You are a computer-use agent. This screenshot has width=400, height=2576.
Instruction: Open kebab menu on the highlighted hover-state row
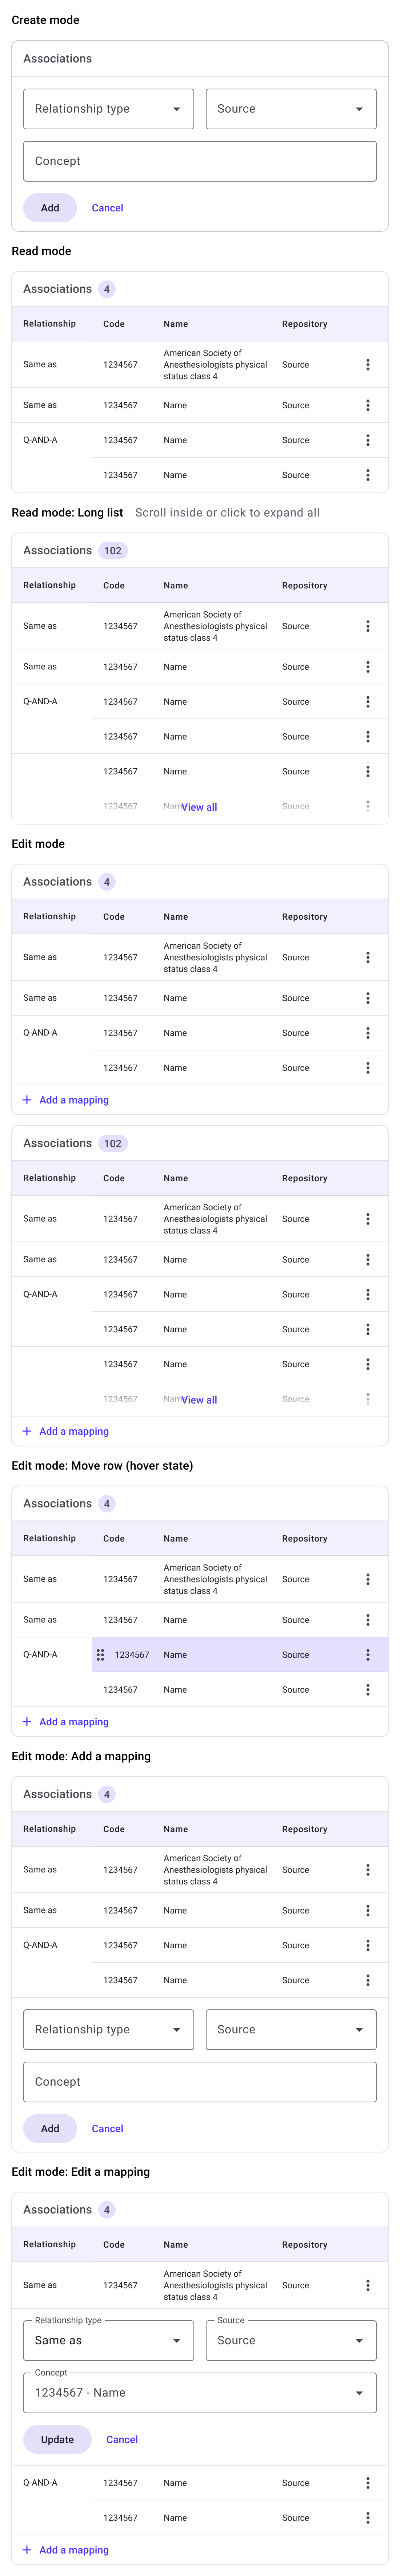pyautogui.click(x=368, y=1655)
